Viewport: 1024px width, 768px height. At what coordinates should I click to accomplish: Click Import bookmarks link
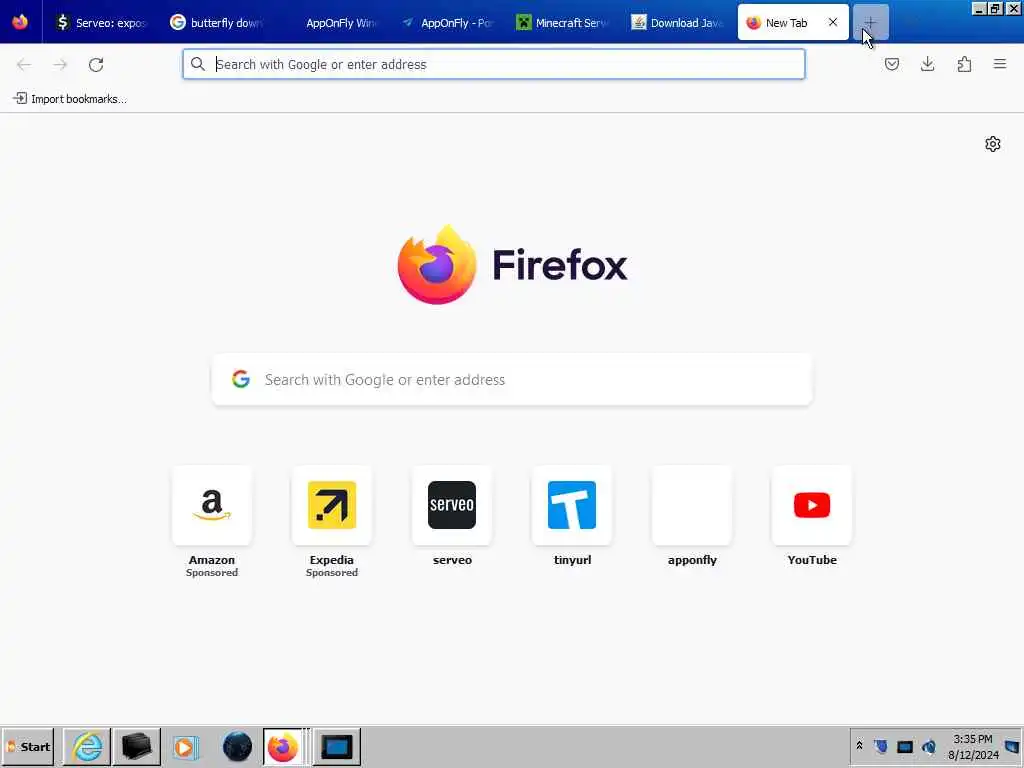click(70, 99)
